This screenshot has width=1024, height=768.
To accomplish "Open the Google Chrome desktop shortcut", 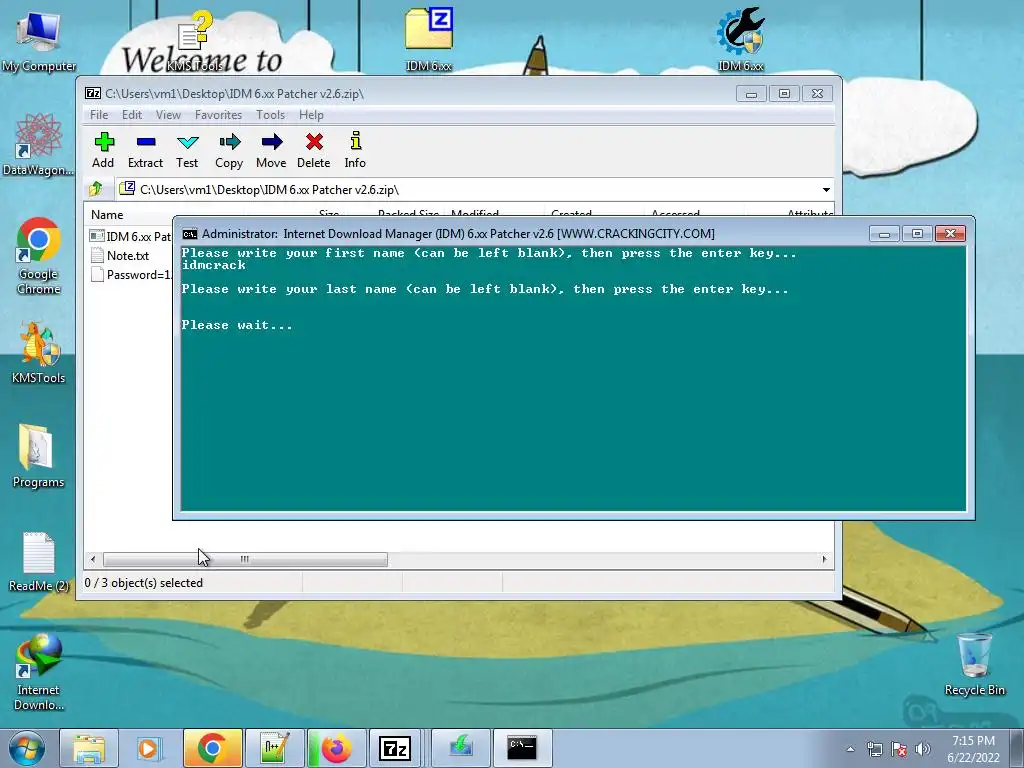I will (x=39, y=255).
